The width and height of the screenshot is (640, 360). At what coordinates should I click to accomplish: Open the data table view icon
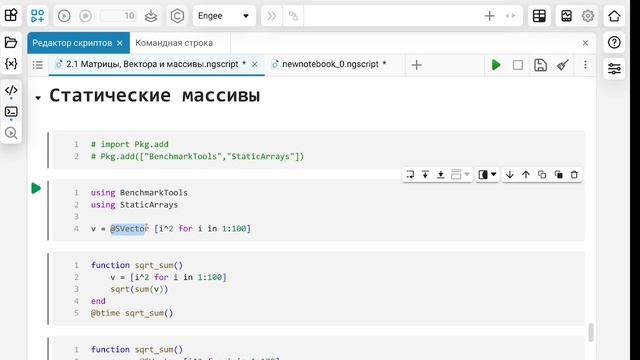pos(539,16)
